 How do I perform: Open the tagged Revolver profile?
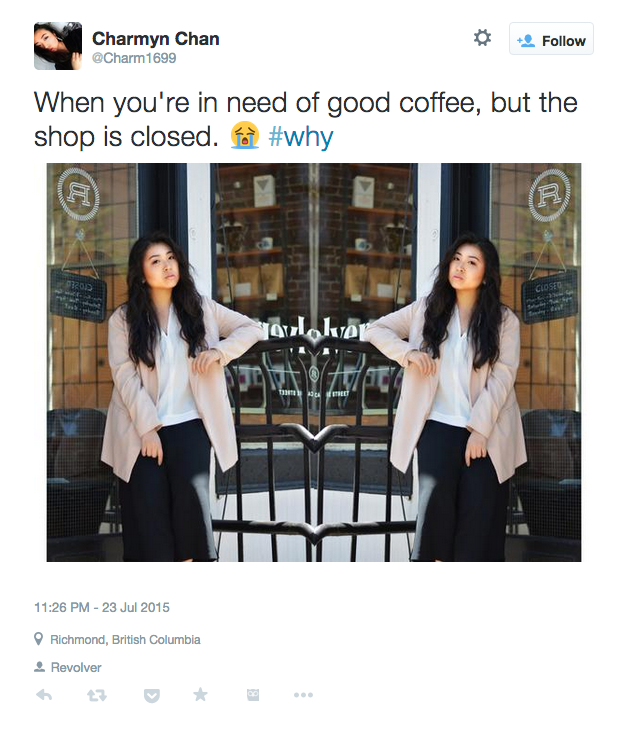coord(76,668)
